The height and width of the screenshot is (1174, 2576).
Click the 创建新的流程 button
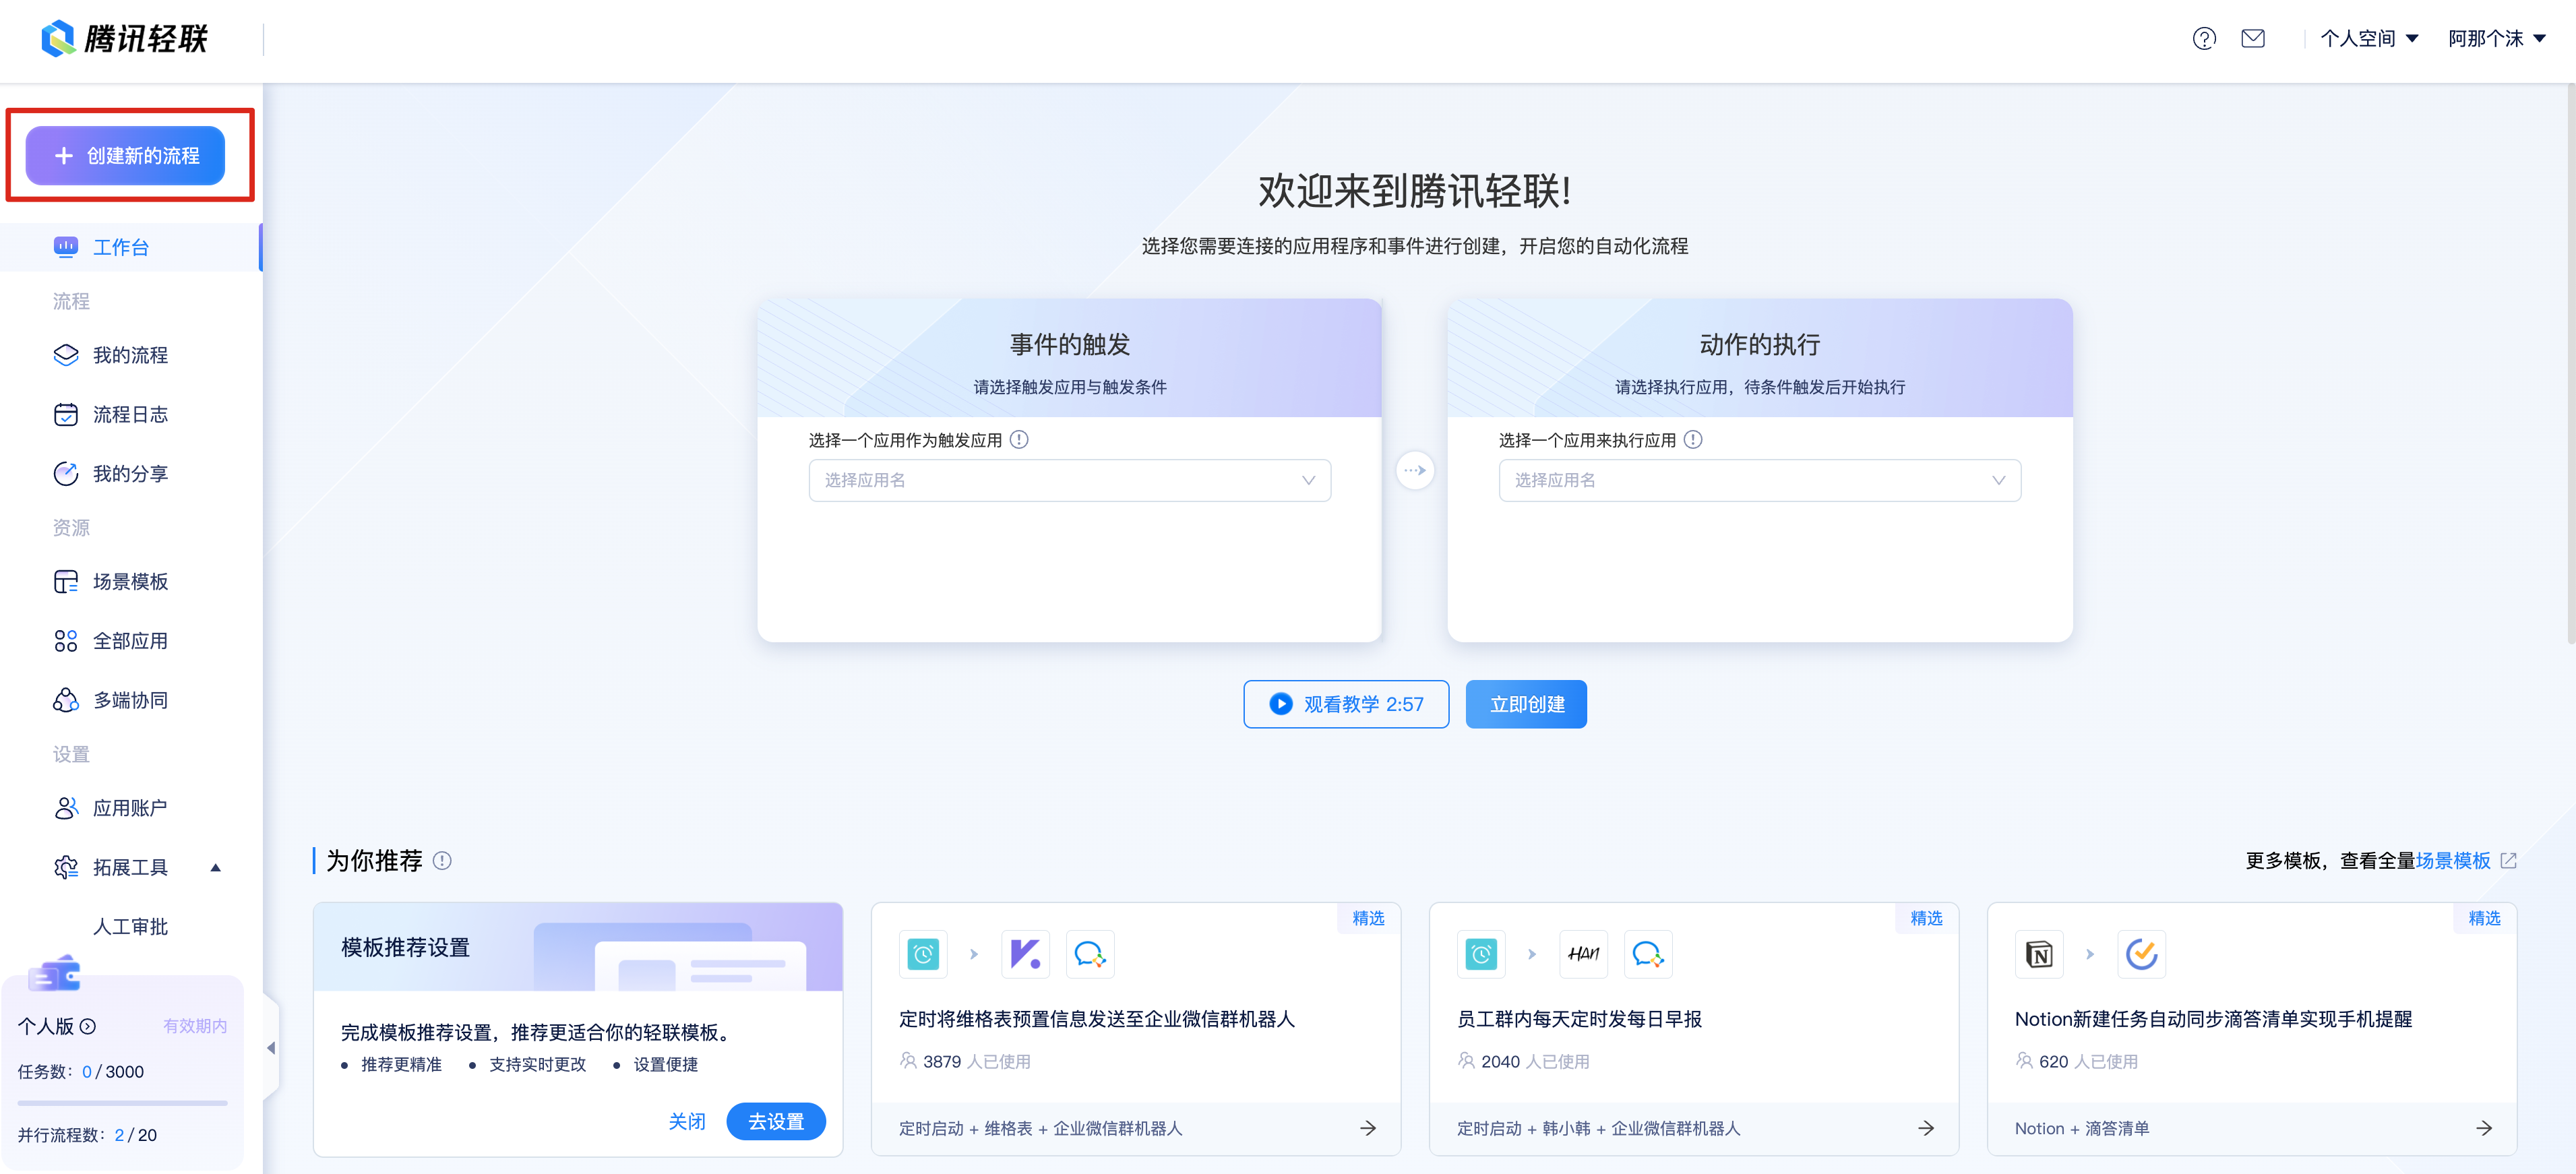coord(125,156)
